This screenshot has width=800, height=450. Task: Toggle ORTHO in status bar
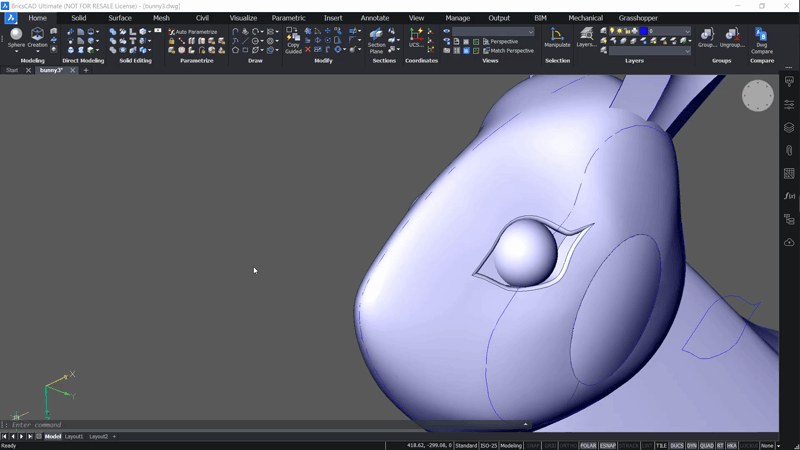tap(568, 446)
